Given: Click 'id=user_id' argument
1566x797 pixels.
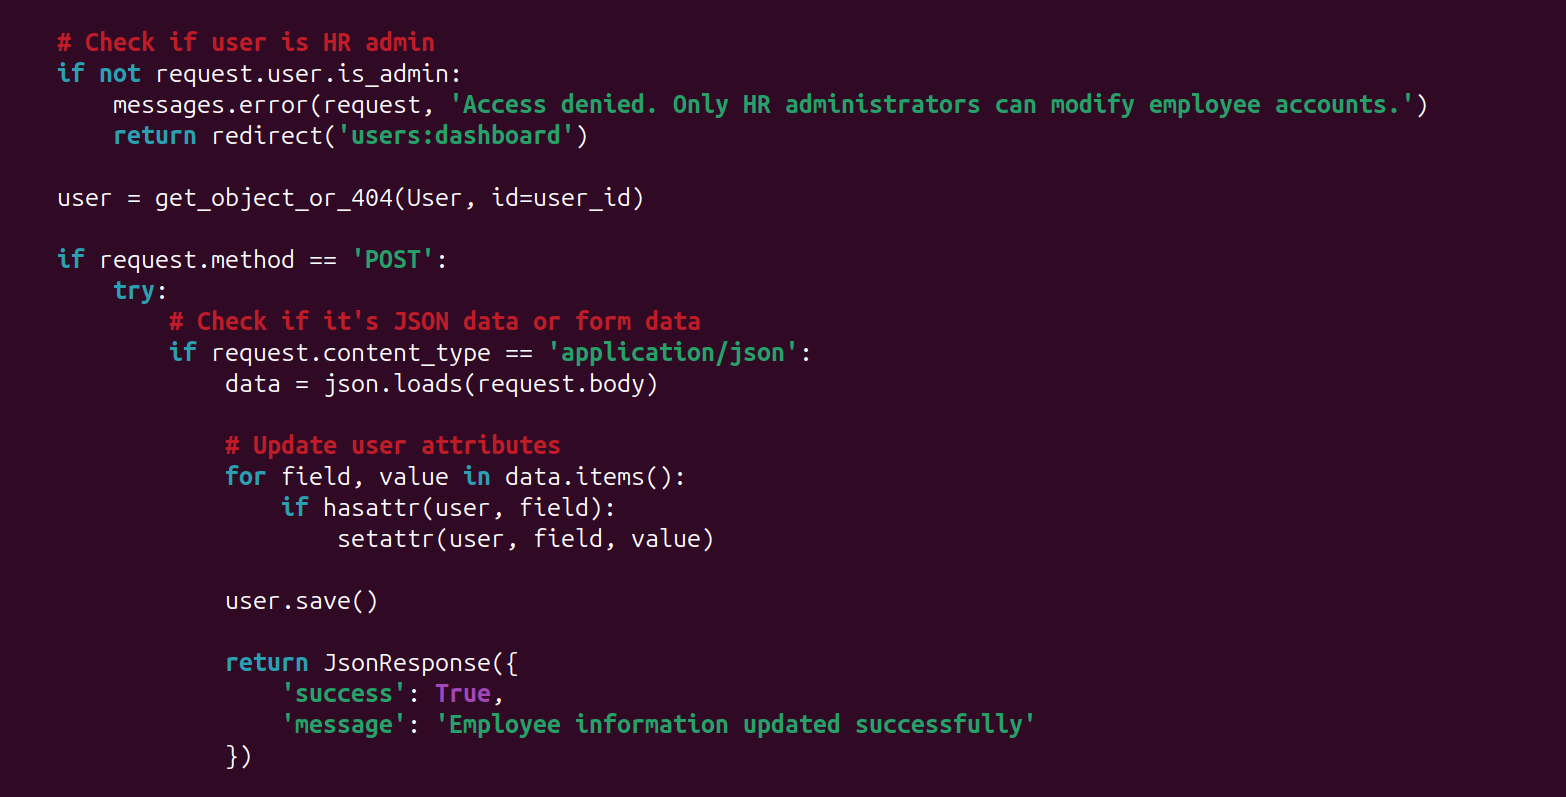Looking at the screenshot, I should (561, 198).
